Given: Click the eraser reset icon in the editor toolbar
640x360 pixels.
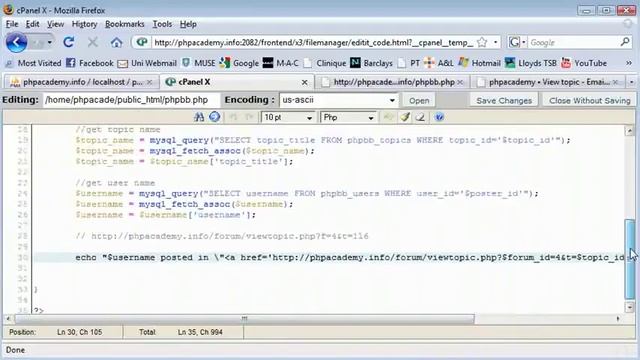Looking at the screenshot, I should [x=420, y=117].
